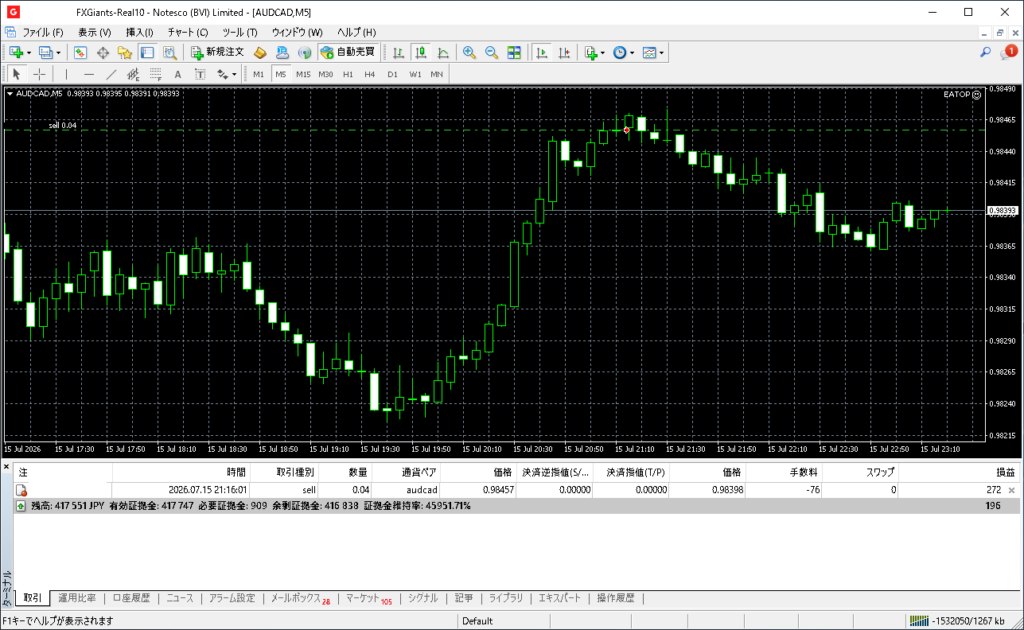The height and width of the screenshot is (630, 1024).
Task: Open the indicators list icon
Action: 591,53
